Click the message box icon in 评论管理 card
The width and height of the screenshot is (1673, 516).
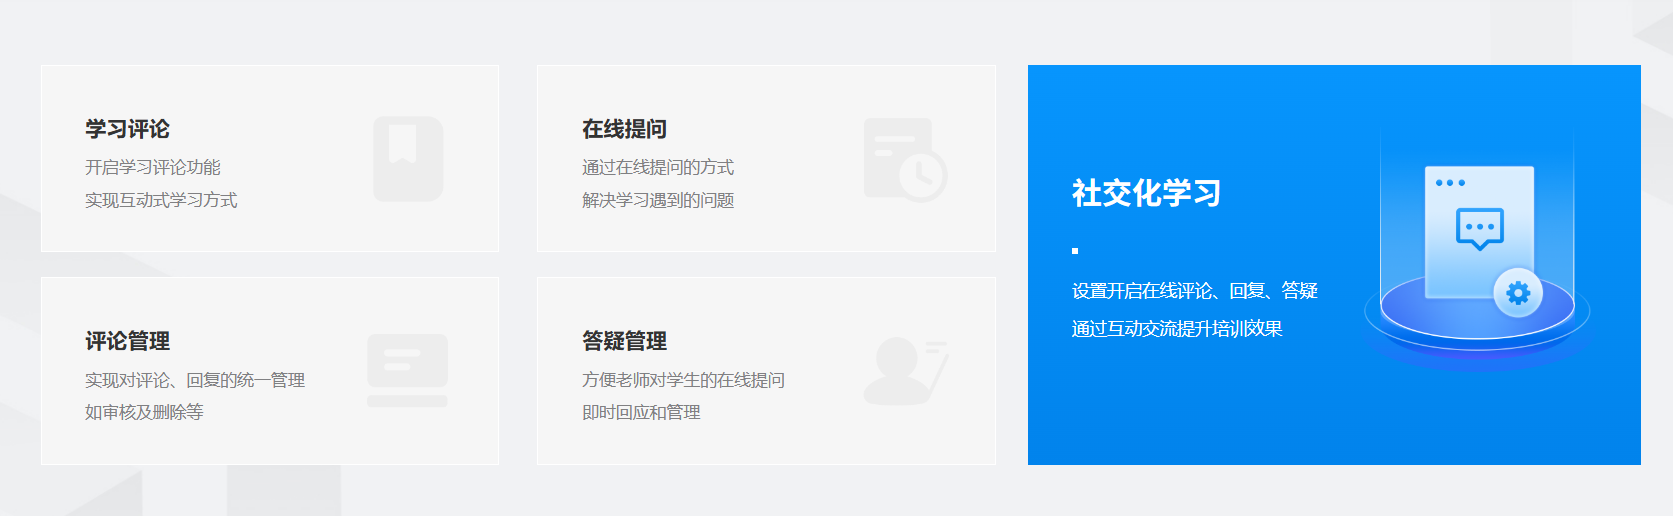(407, 370)
